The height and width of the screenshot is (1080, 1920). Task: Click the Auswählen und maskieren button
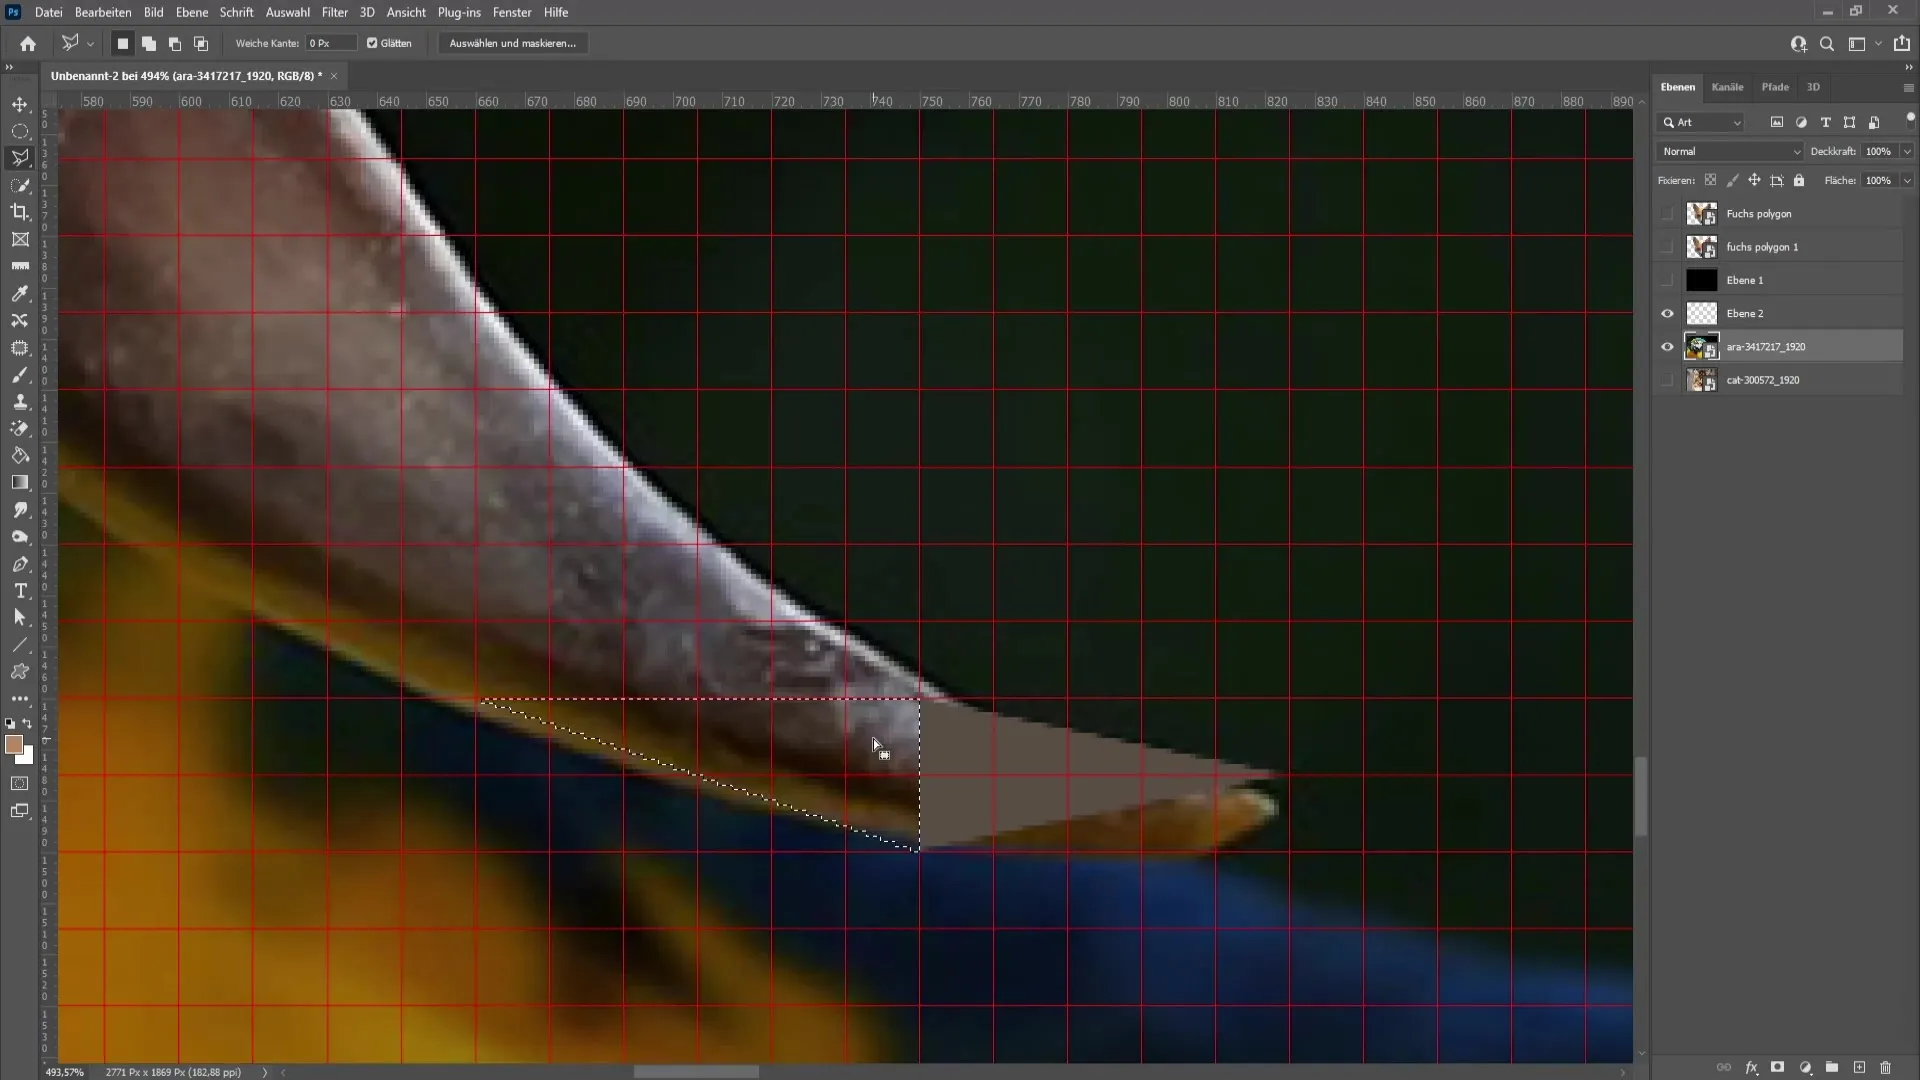coord(513,44)
